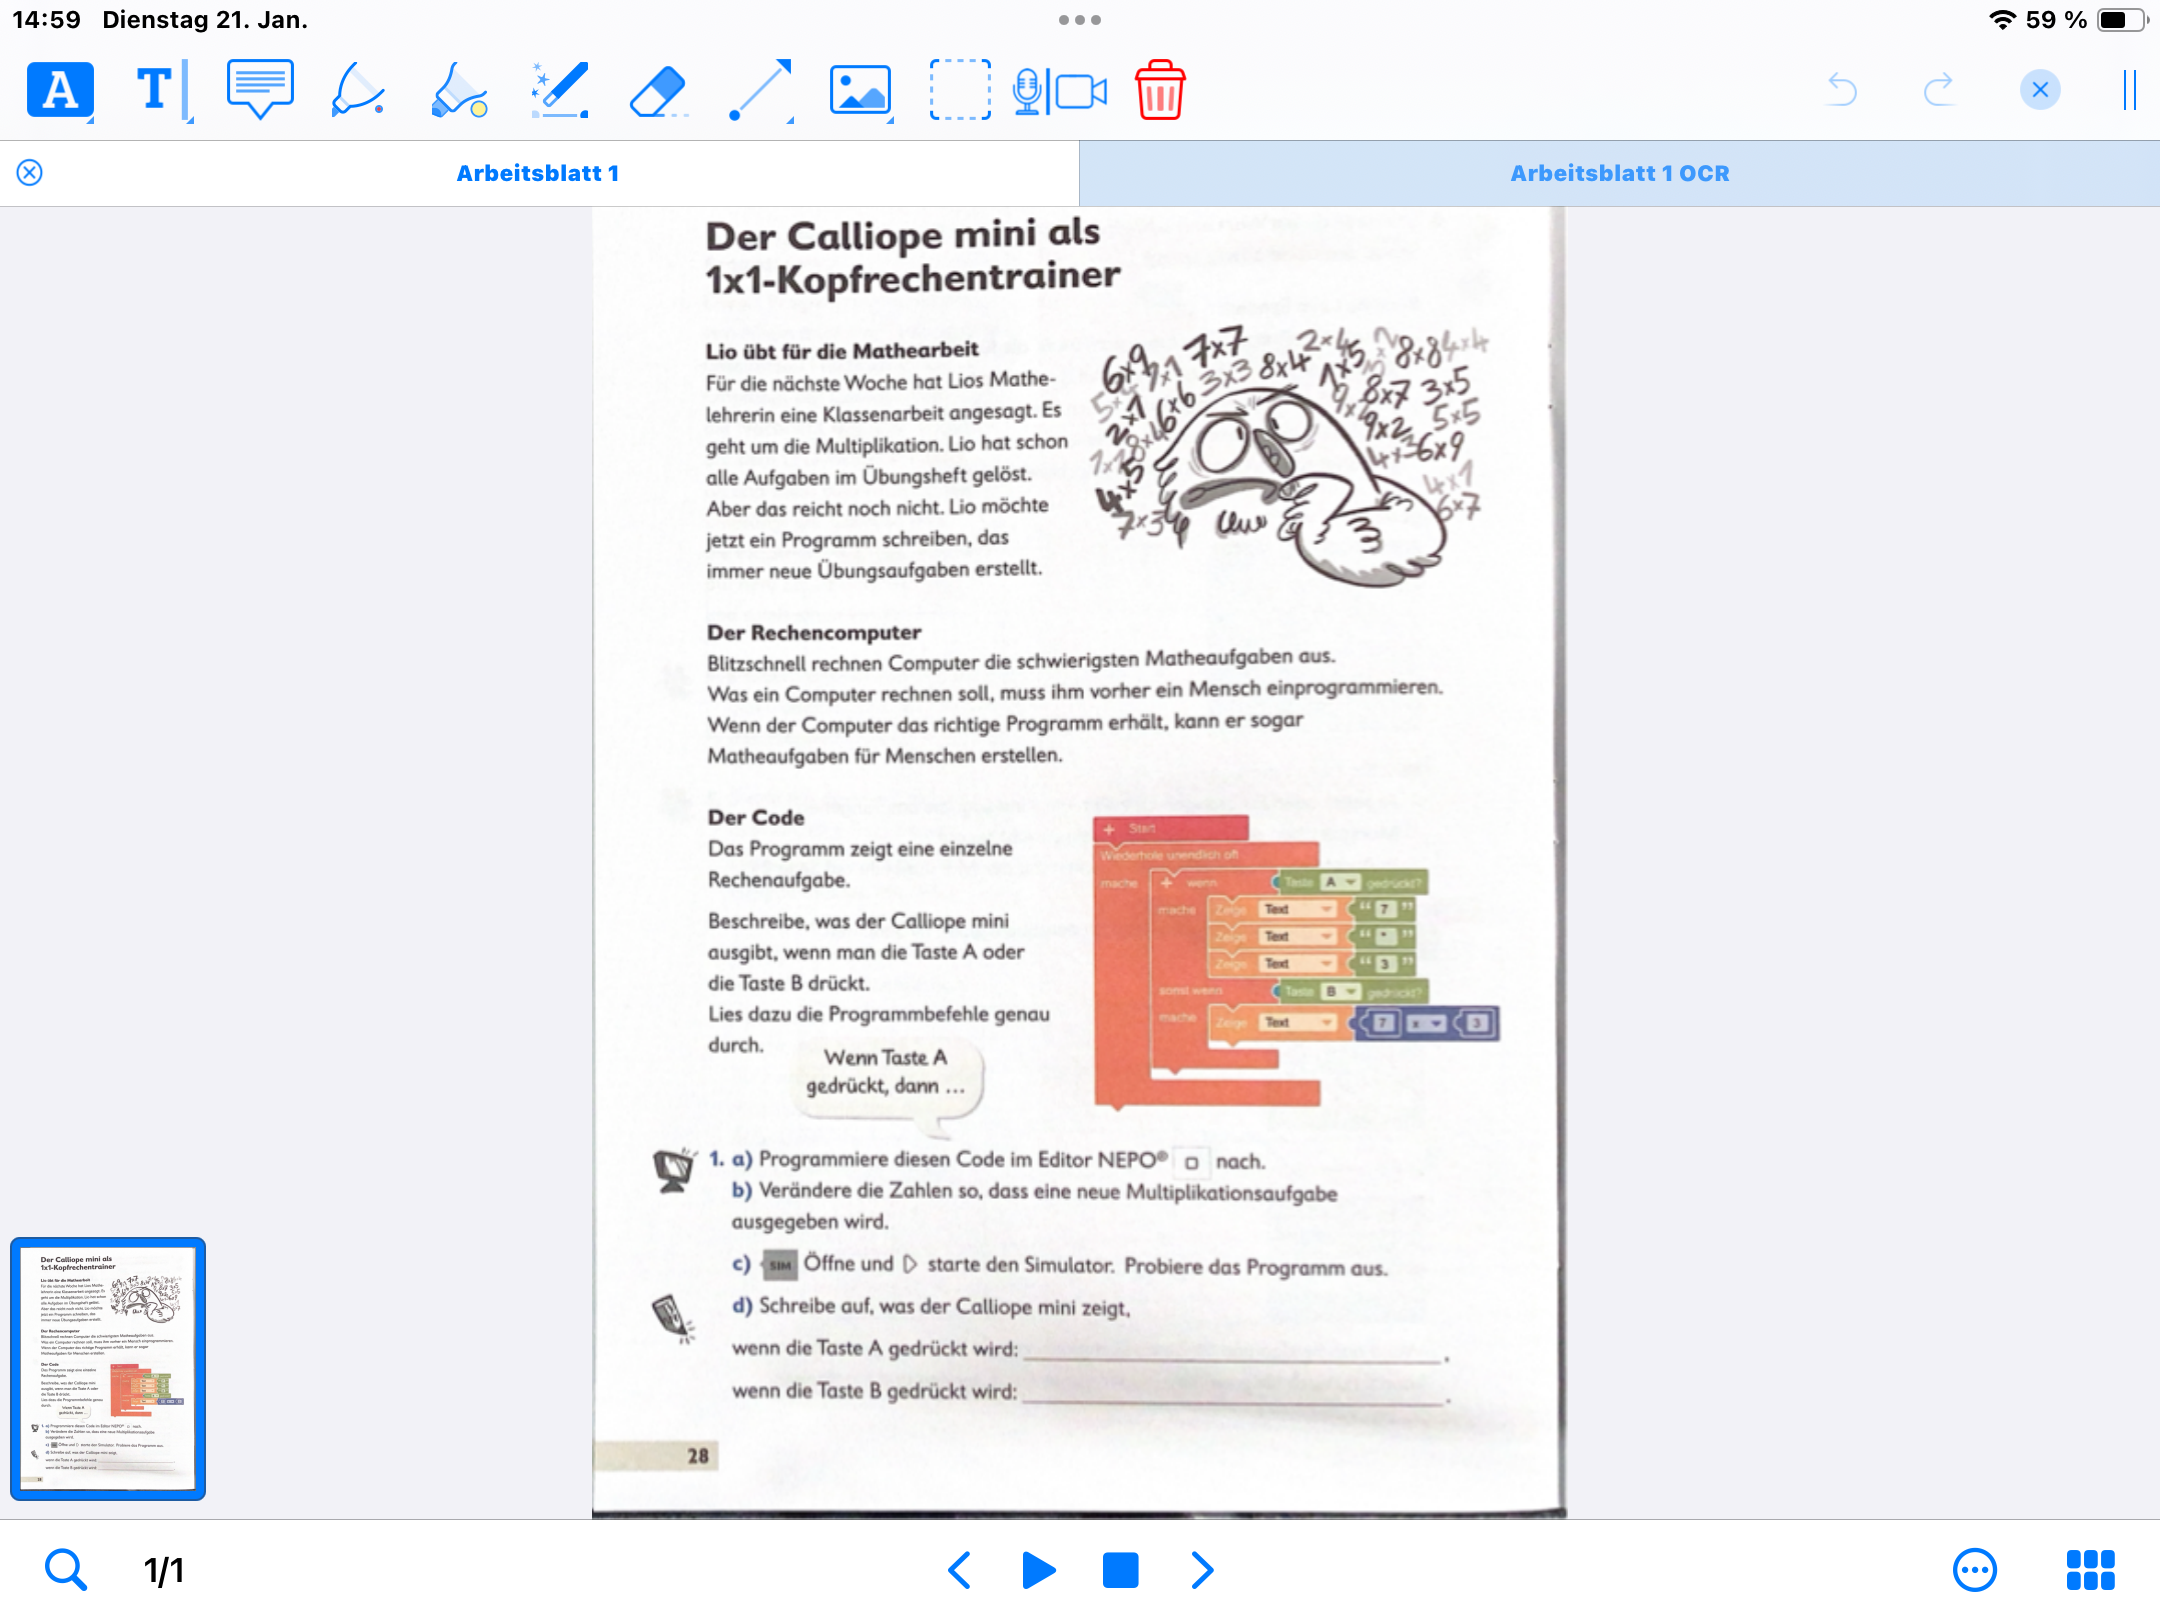Select the highlighter marker tool
Screen dimensions: 2160x1620
459,90
